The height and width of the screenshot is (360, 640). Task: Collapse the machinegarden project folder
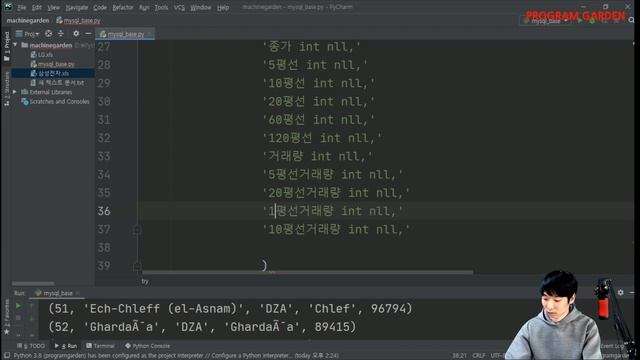(15, 45)
